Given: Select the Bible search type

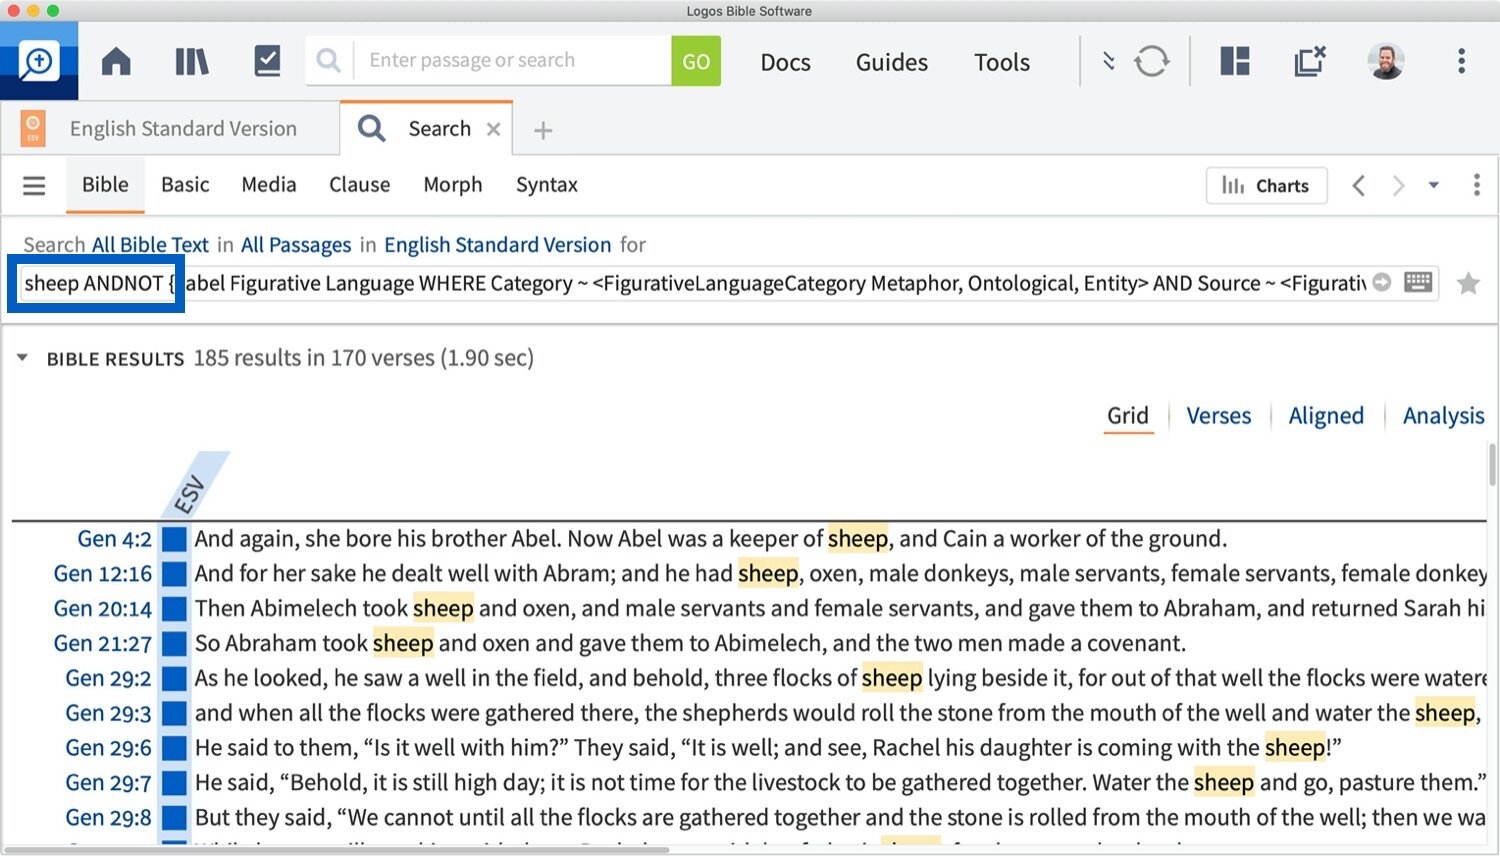Looking at the screenshot, I should (x=105, y=185).
